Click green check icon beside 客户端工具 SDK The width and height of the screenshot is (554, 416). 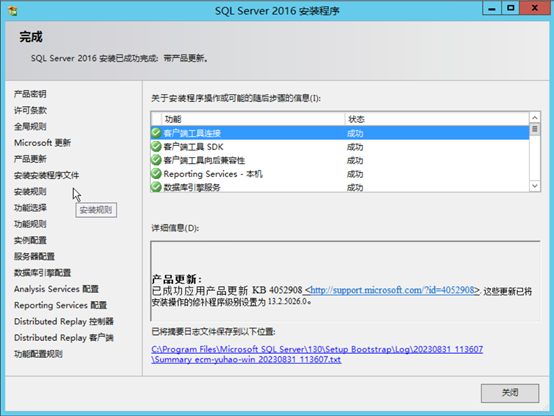point(156,146)
